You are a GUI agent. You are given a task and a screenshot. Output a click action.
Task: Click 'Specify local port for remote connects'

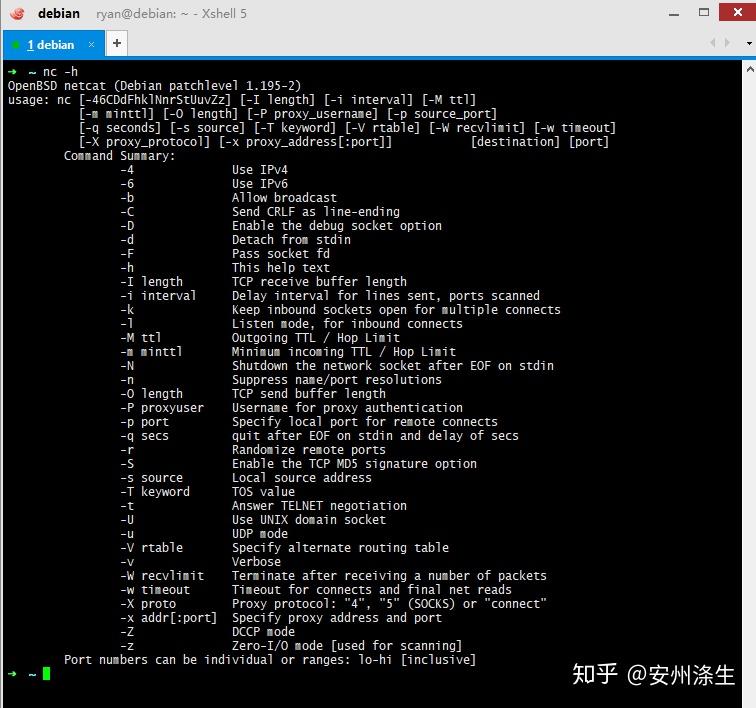[365, 422]
